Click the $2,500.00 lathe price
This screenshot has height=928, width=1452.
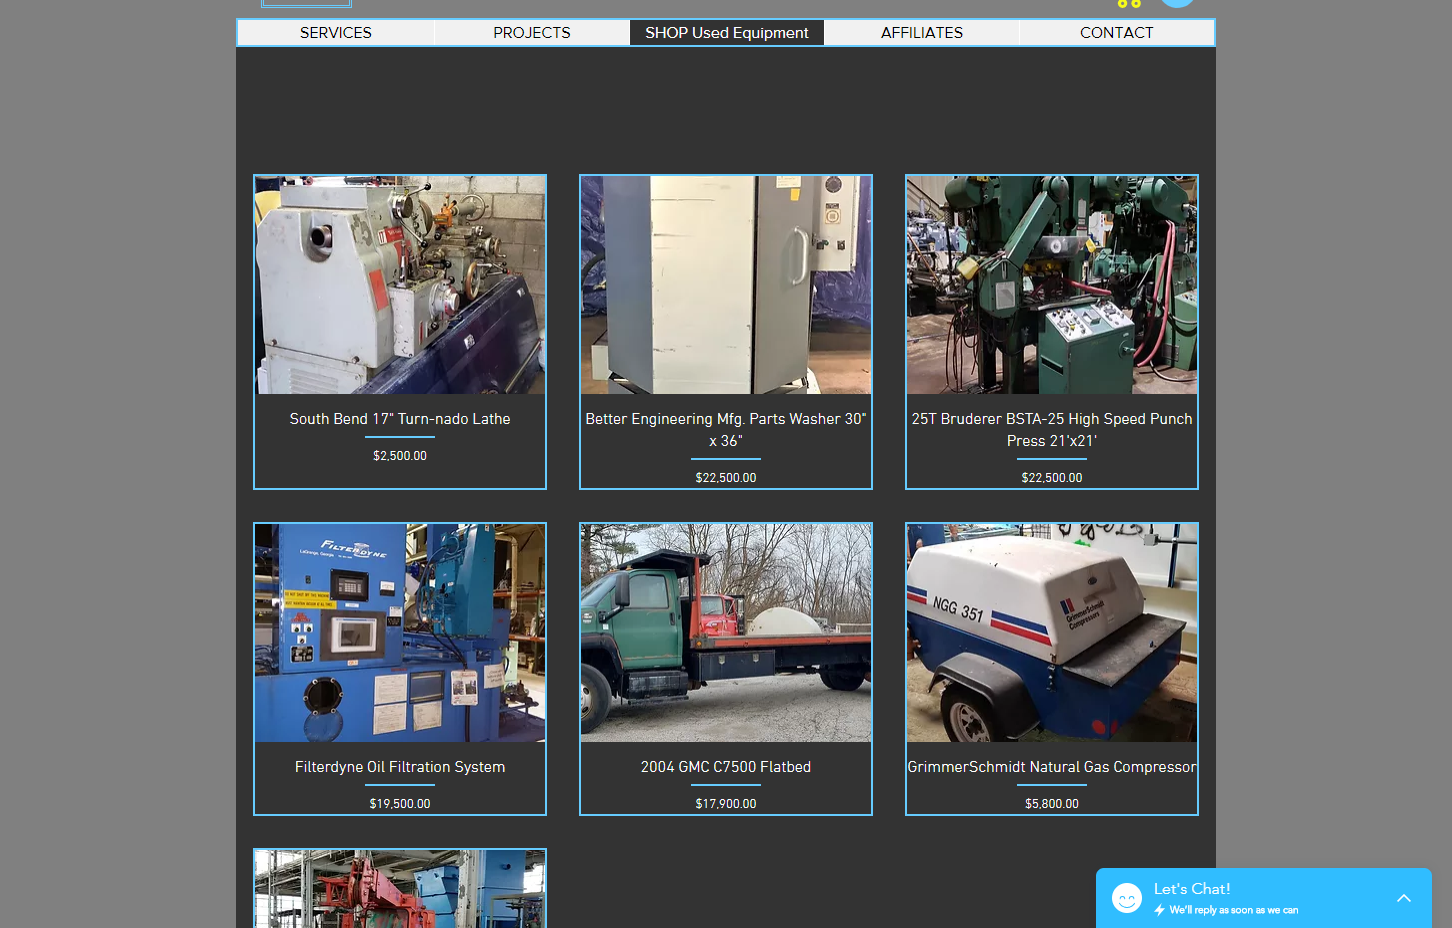click(400, 456)
